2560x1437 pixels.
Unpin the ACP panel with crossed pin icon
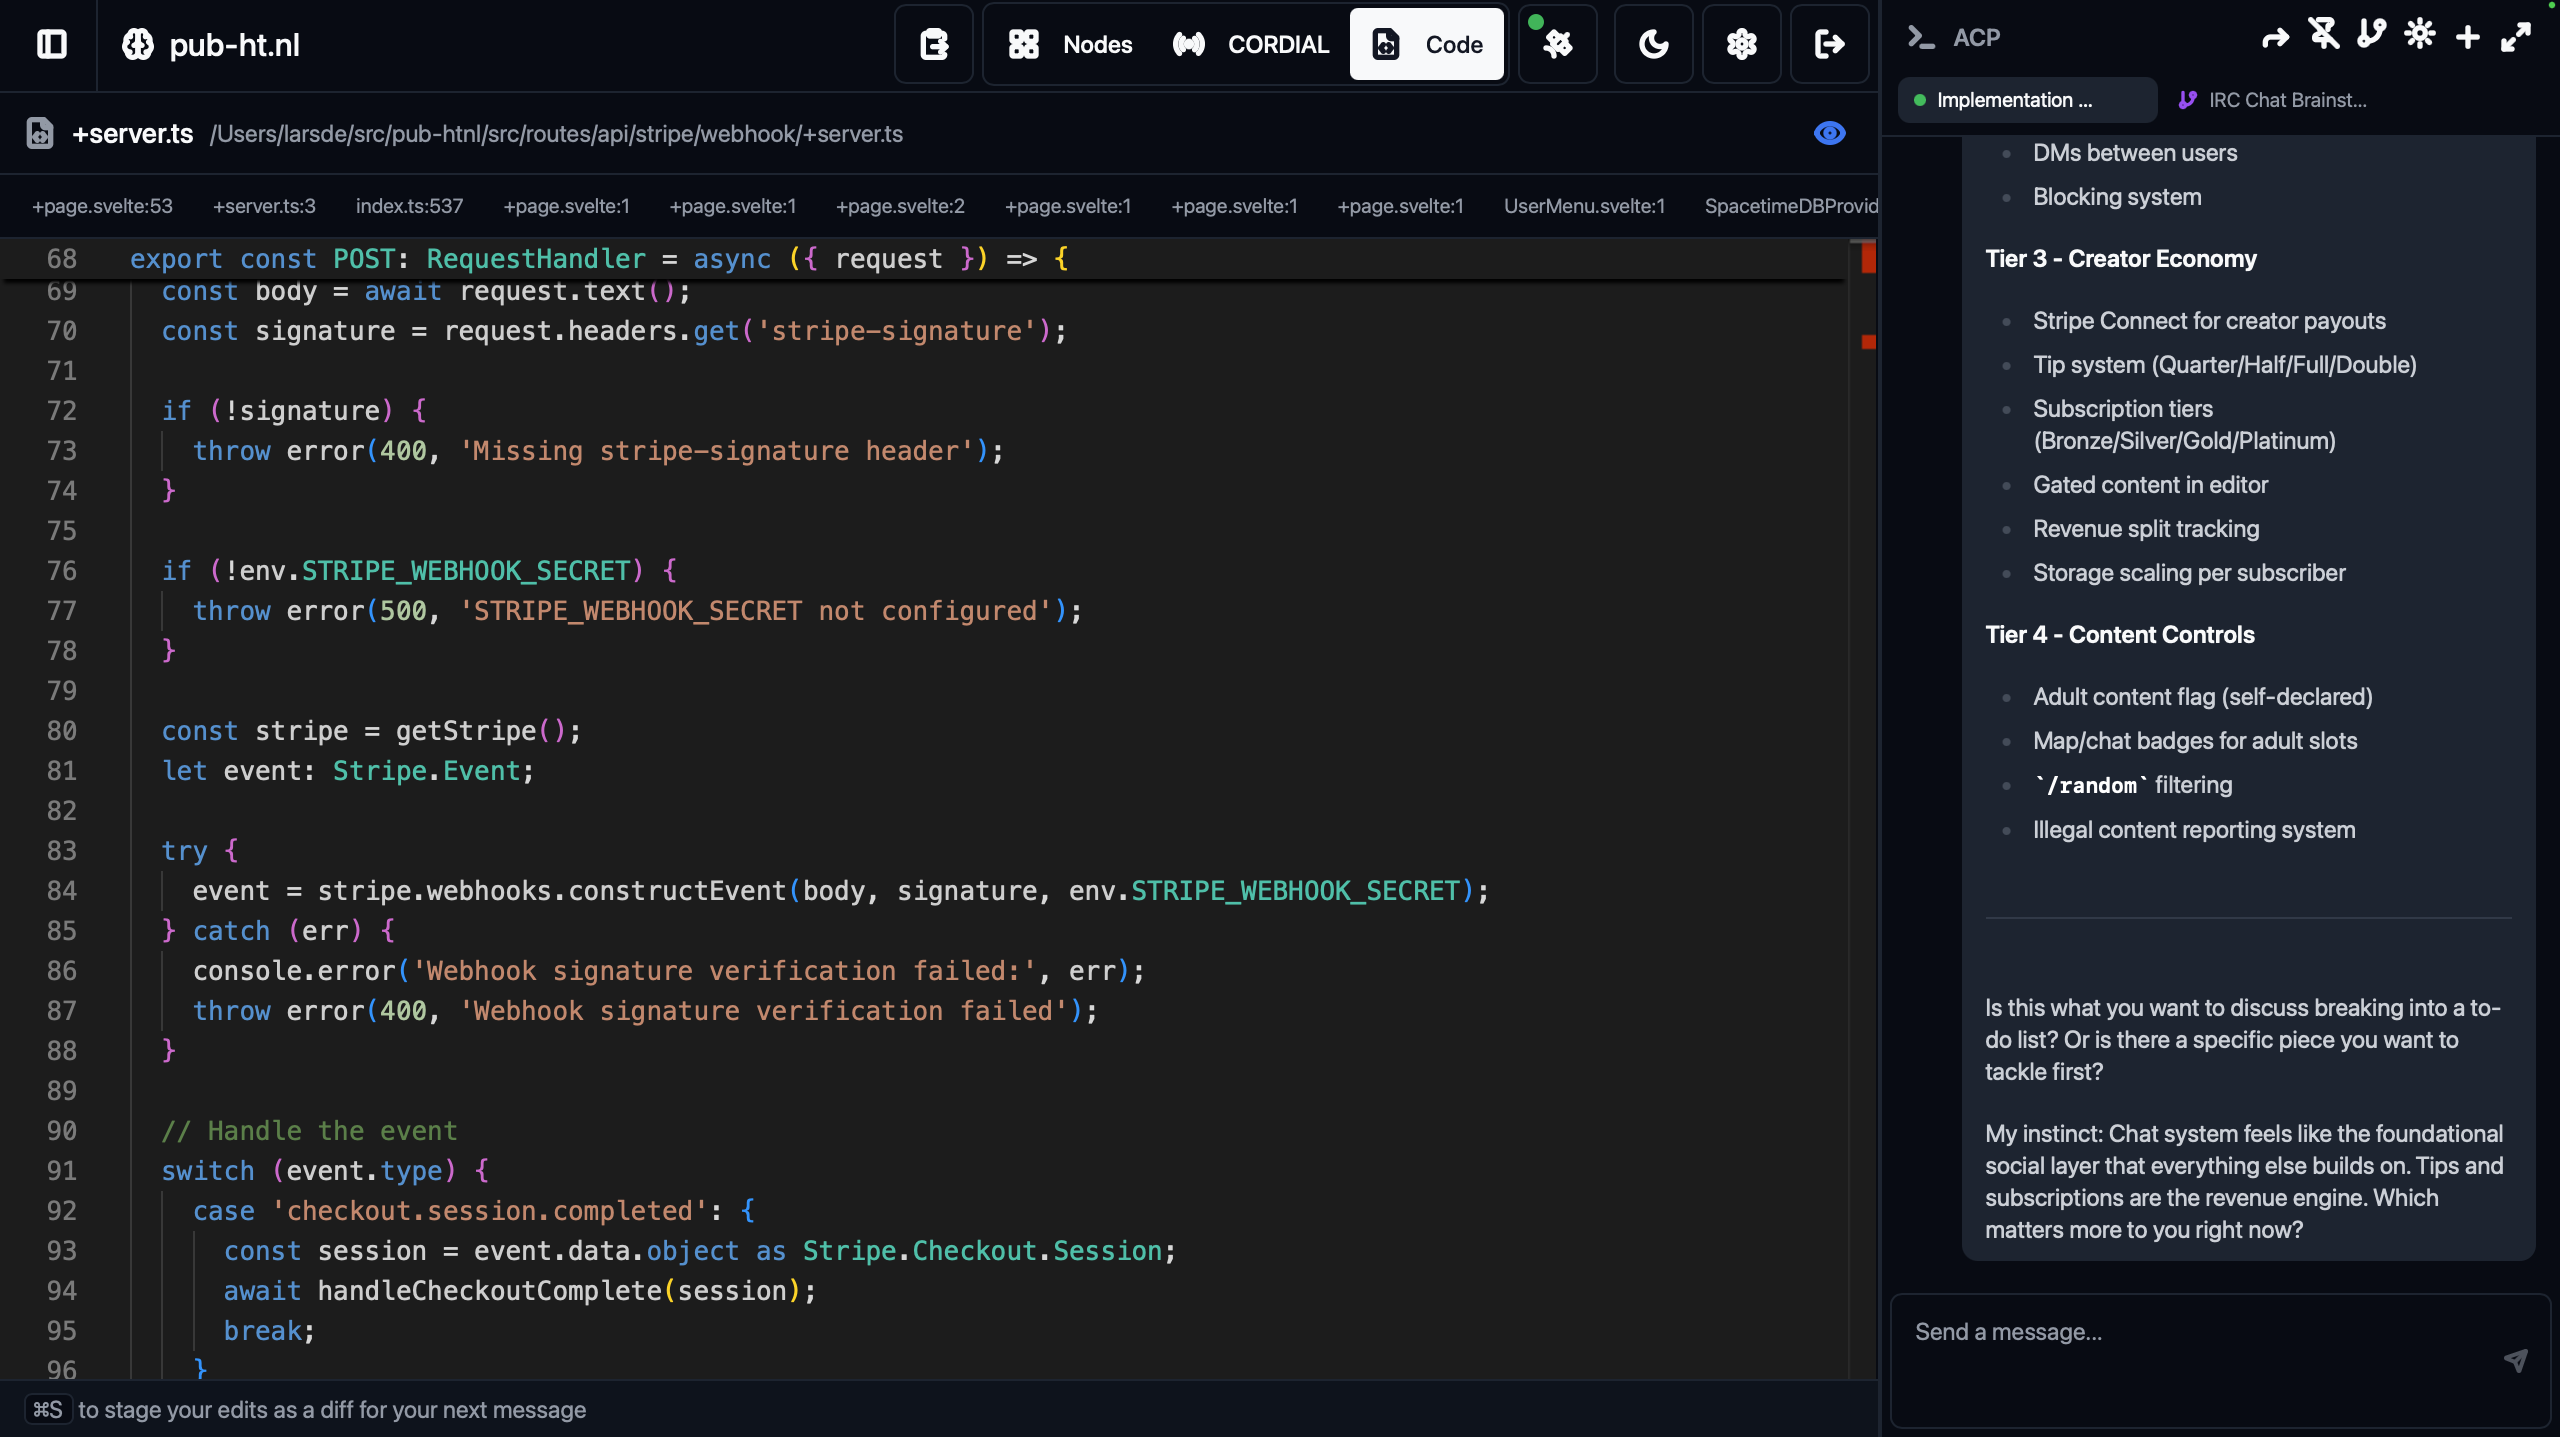pos(2324,33)
